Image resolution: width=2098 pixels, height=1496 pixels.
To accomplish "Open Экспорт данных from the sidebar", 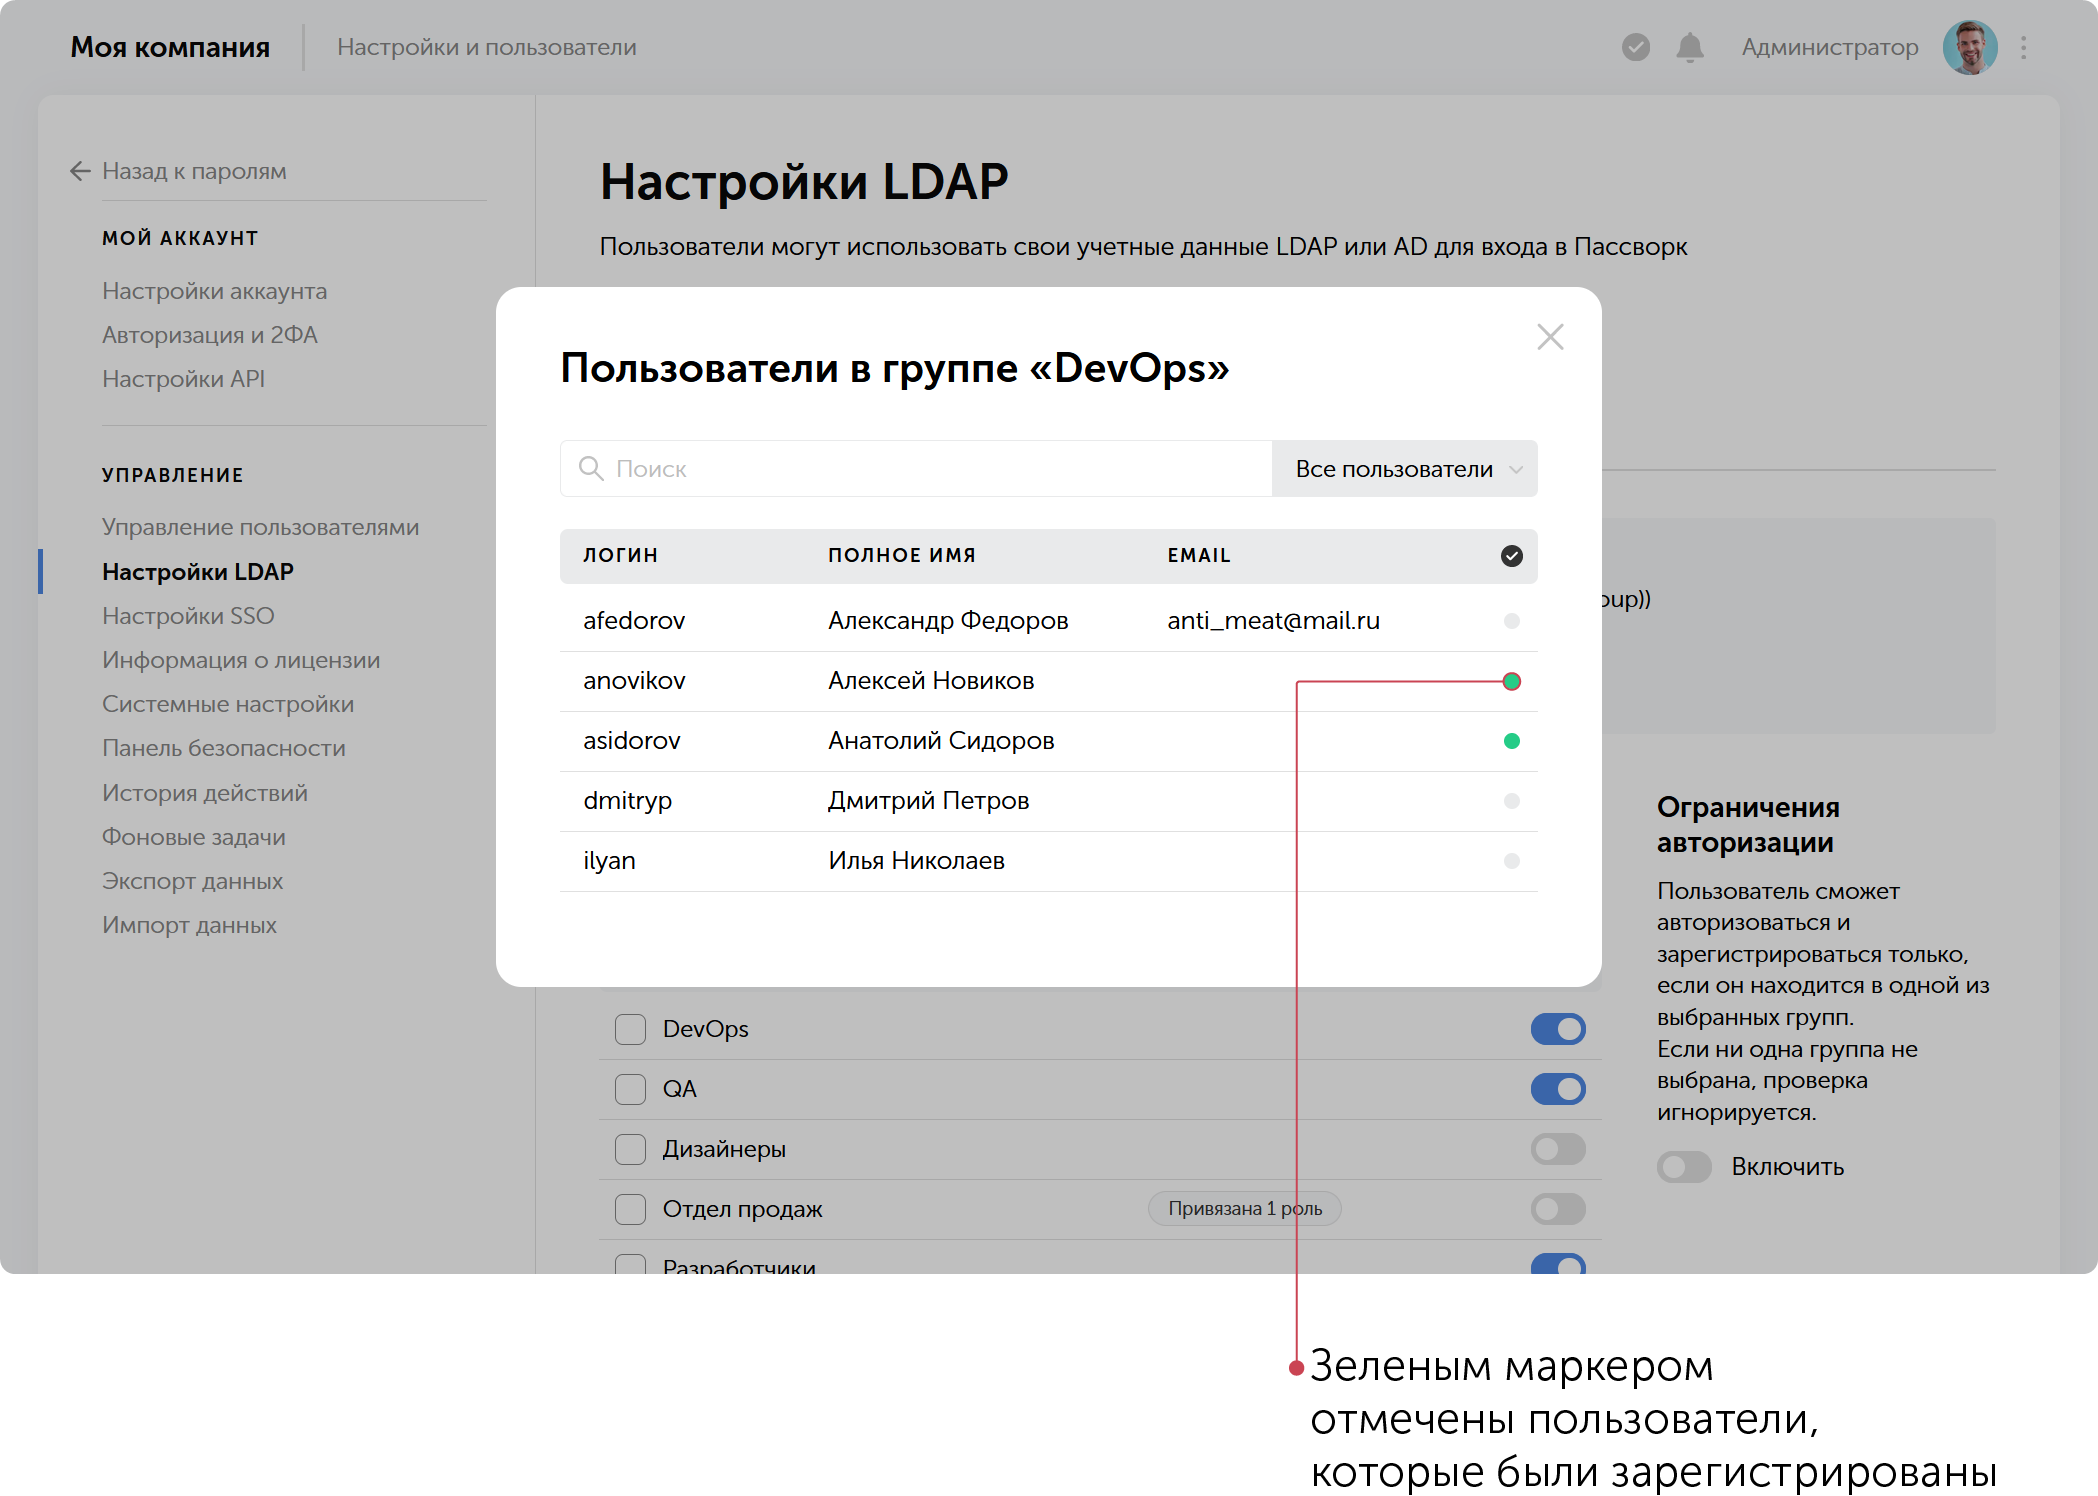I will [193, 881].
